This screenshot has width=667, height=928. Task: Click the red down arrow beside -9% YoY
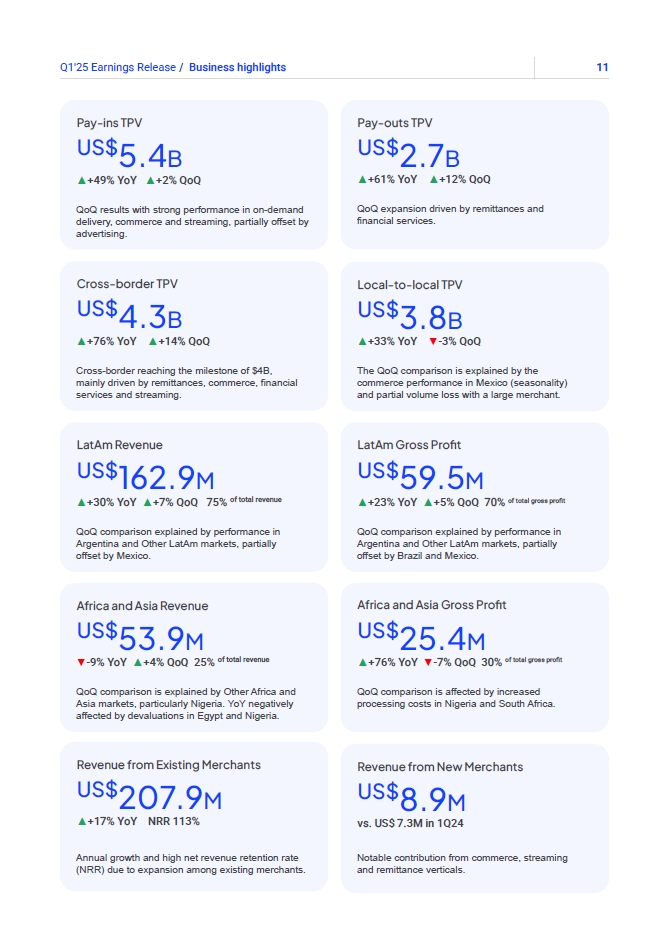pos(81,662)
